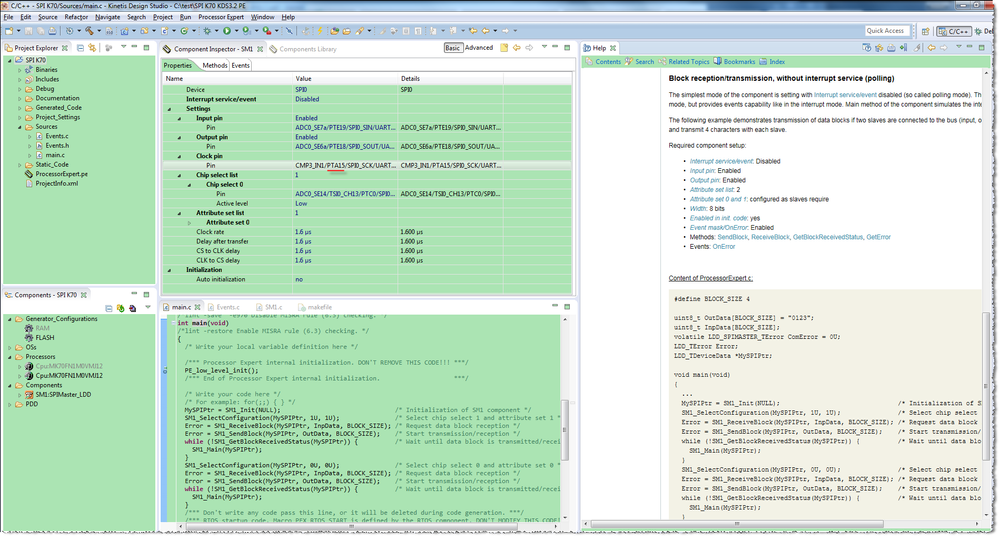Open ProcessorExpert.pe file

click(x=62, y=173)
